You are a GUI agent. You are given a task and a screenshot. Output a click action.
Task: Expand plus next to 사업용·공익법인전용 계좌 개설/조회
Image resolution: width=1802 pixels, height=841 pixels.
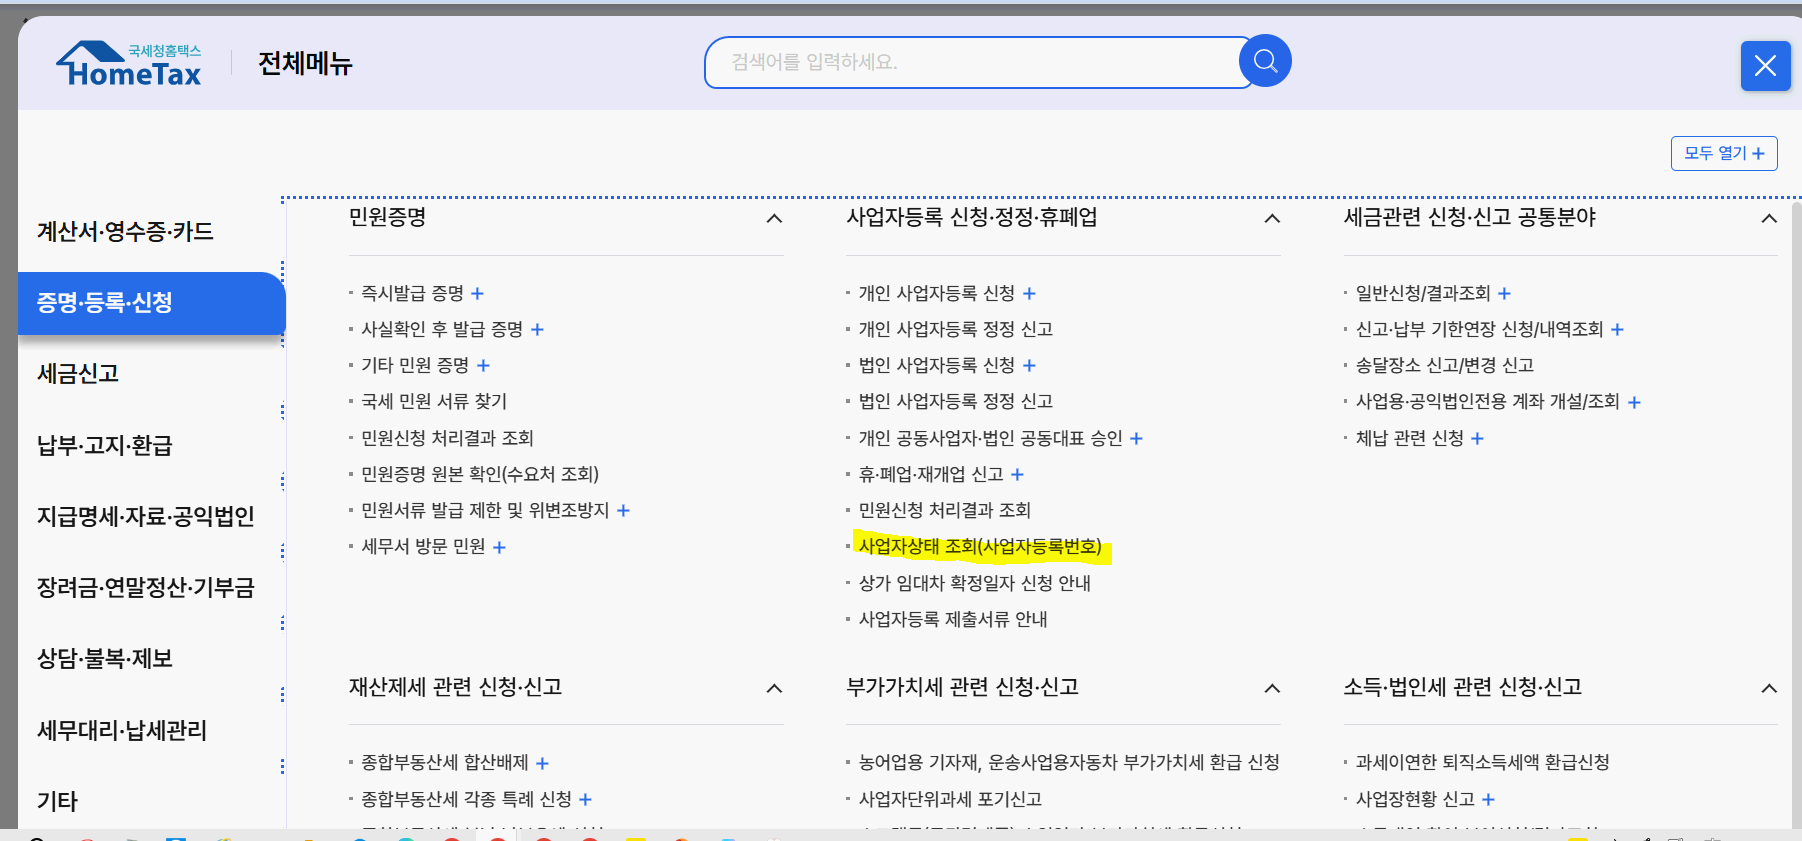point(1634,402)
